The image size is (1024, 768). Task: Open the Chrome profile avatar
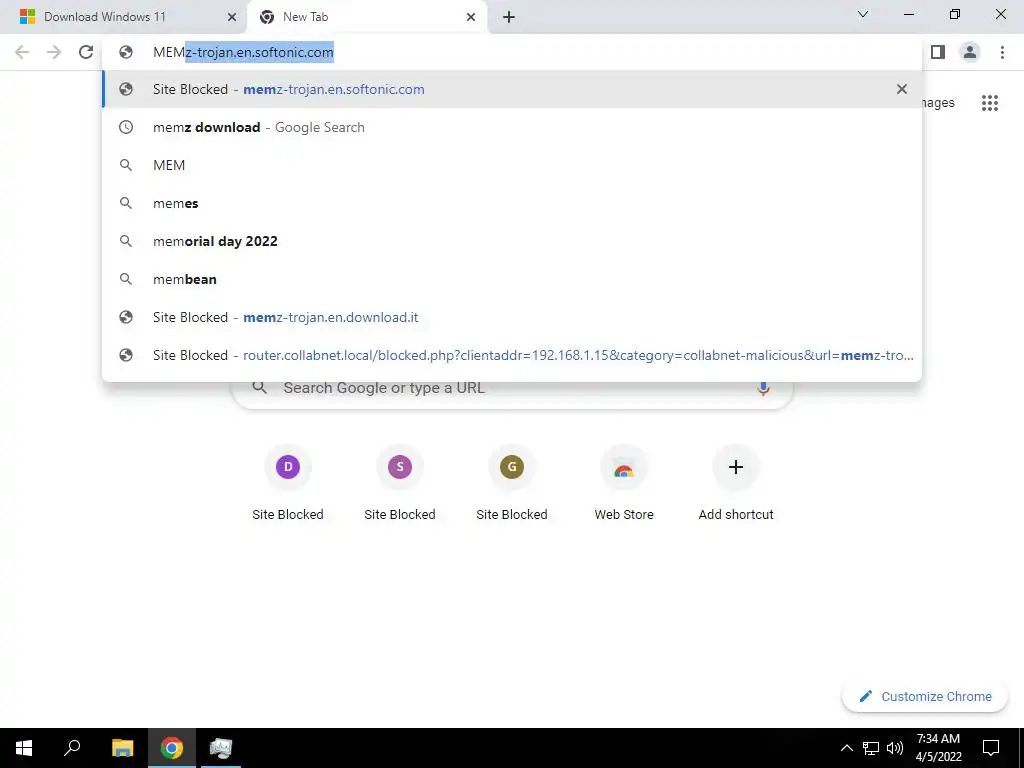(970, 52)
